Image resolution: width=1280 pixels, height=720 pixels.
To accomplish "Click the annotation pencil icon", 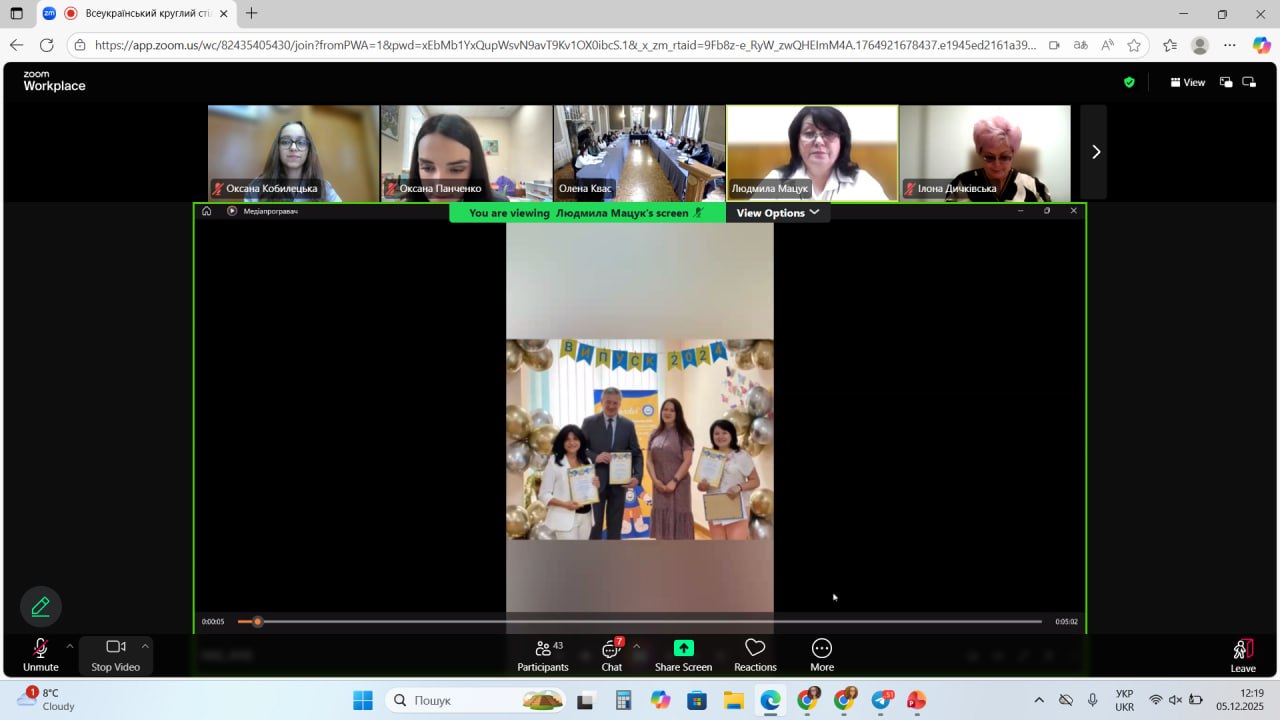I will pos(41,606).
